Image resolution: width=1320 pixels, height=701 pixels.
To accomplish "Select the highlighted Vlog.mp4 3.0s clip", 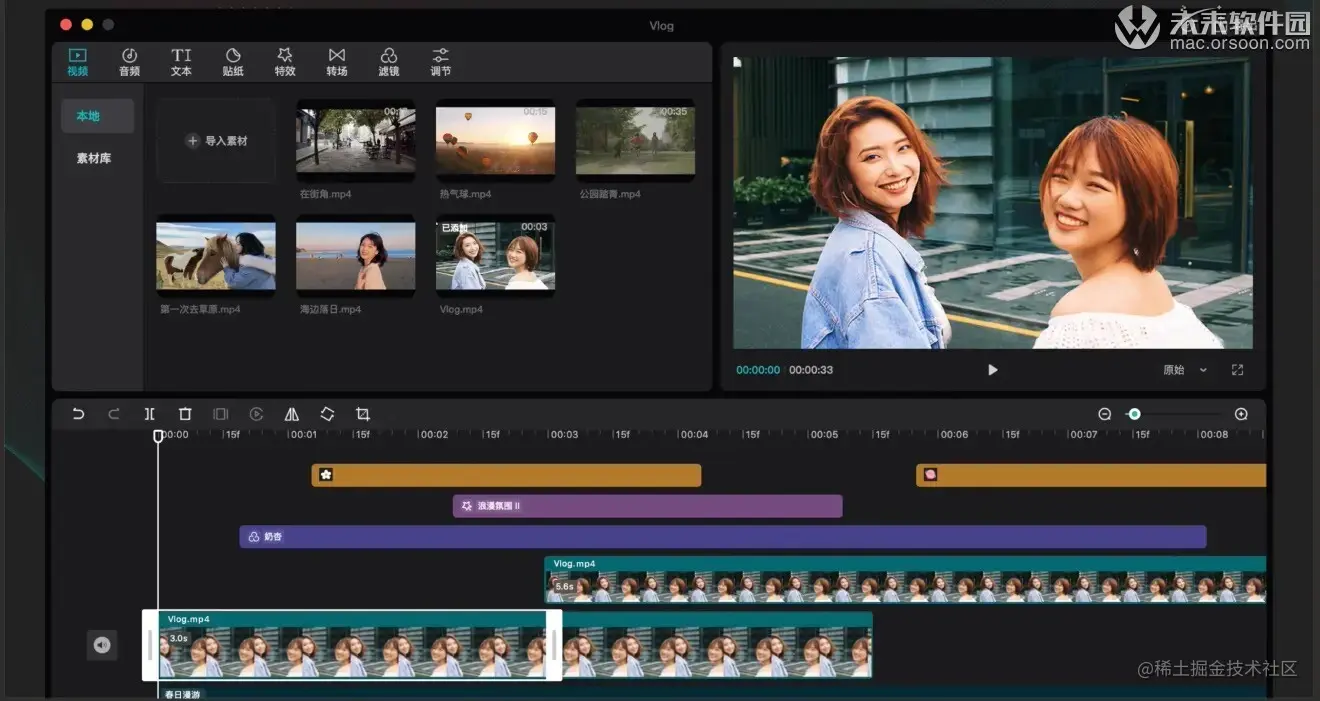I will (352, 645).
